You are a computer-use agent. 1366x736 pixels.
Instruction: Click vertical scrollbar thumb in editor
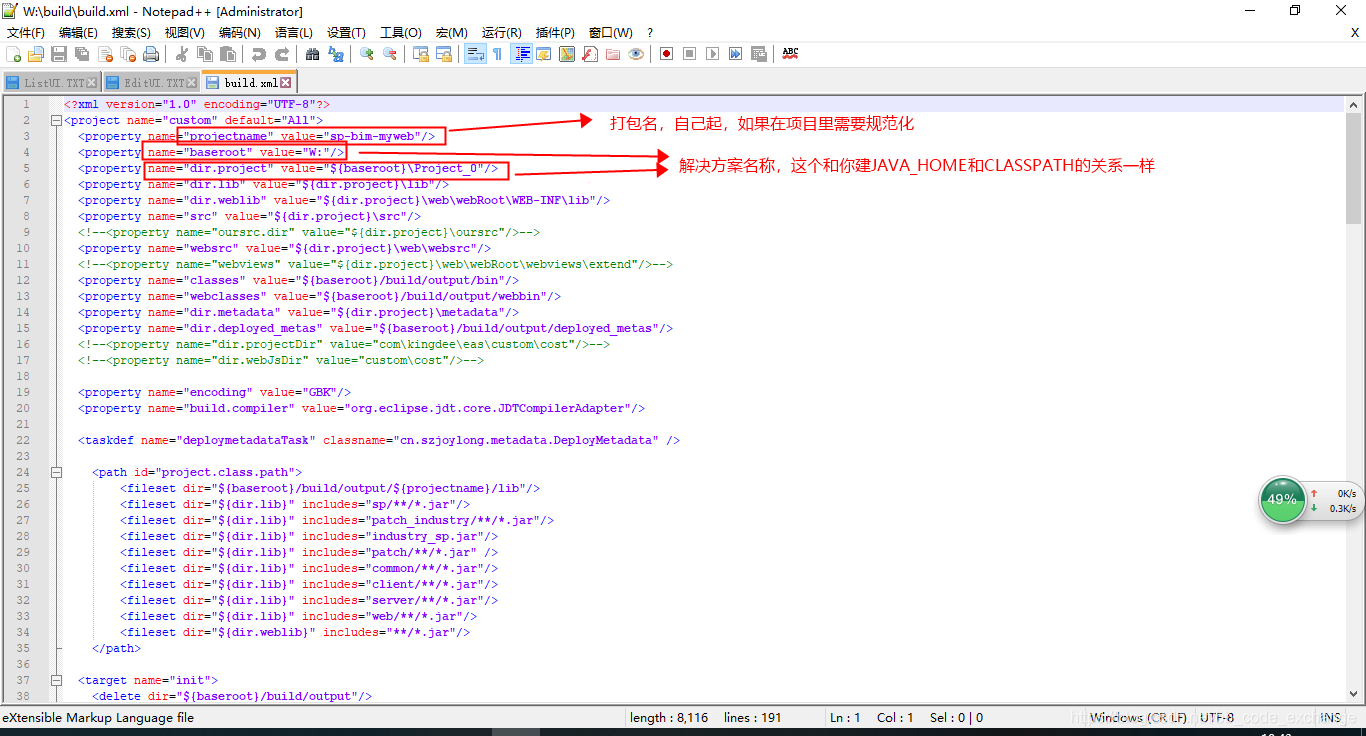click(x=1354, y=169)
